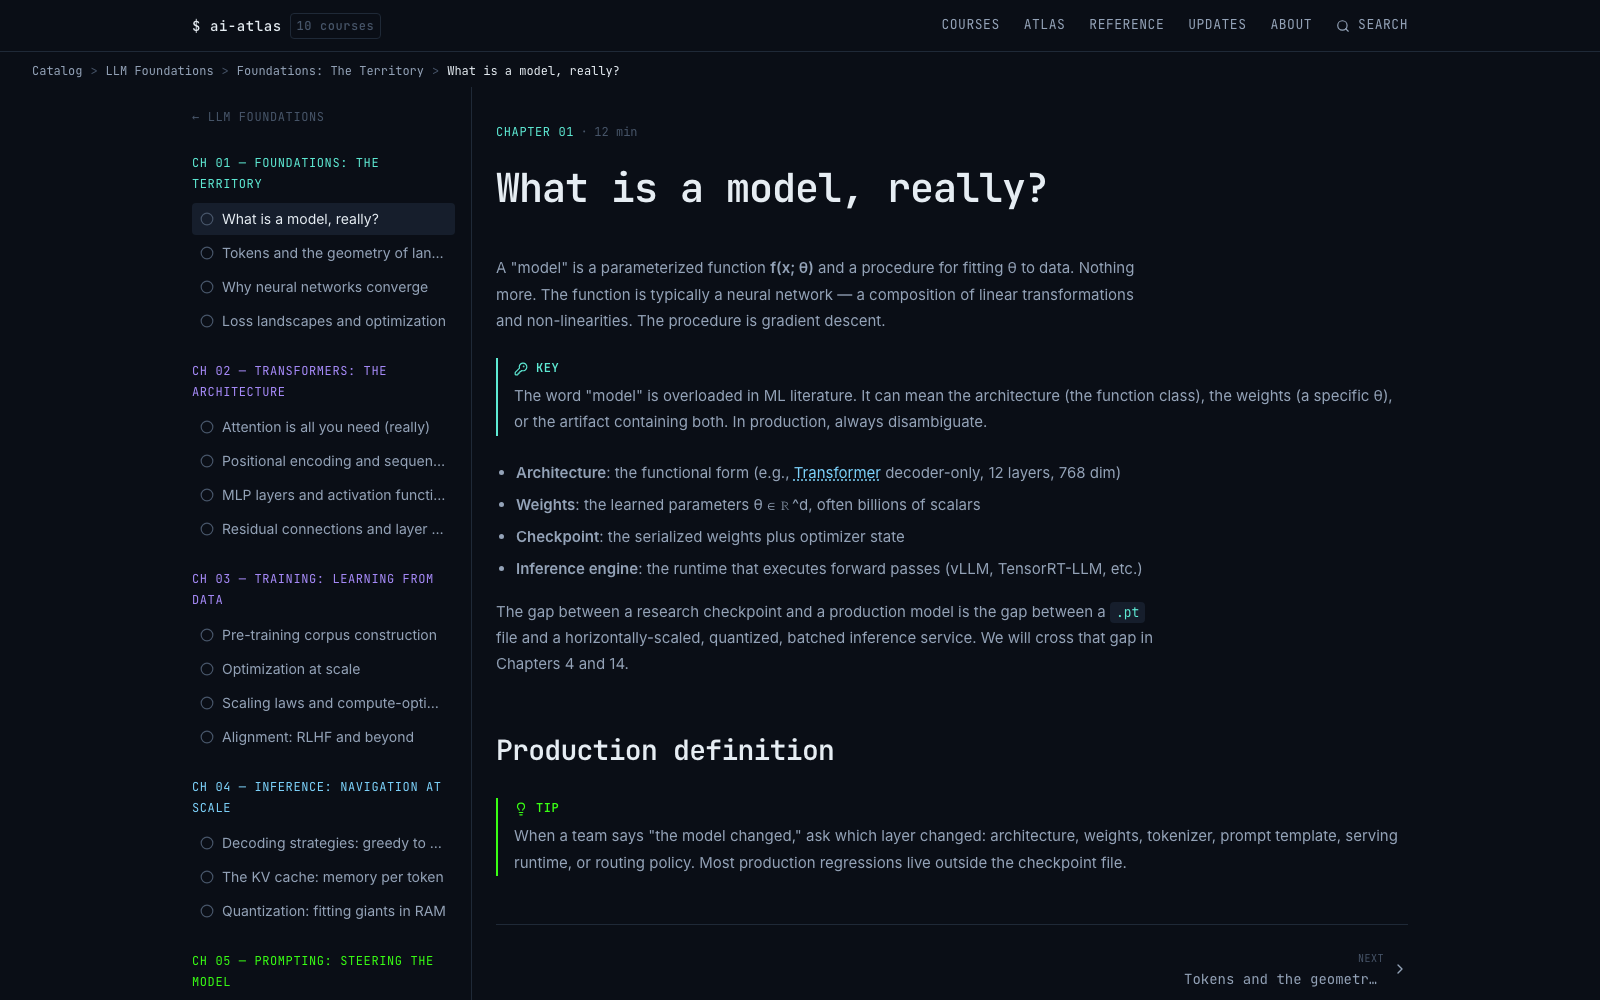Screen dimensions: 1600x1000
Task: Click the search magnifier icon
Action: coord(1343,26)
